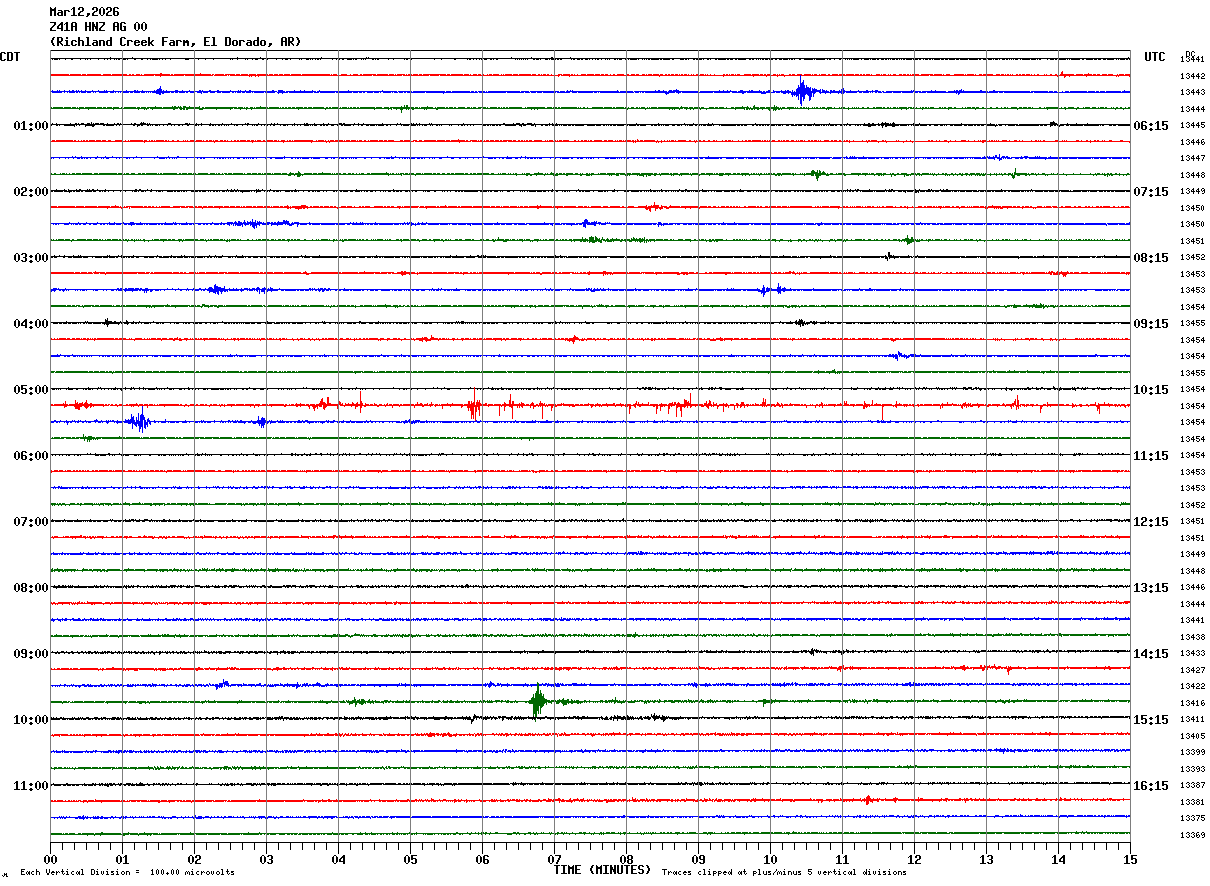This screenshot has width=1210, height=886.
Task: Click the CDT timezone label
Action: 10,57
